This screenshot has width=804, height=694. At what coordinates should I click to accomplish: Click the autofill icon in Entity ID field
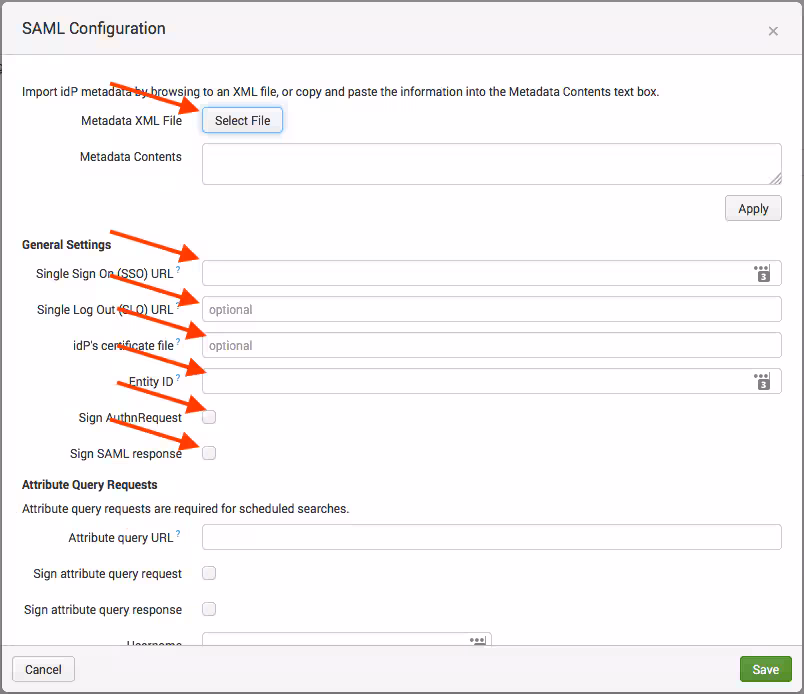(x=762, y=381)
